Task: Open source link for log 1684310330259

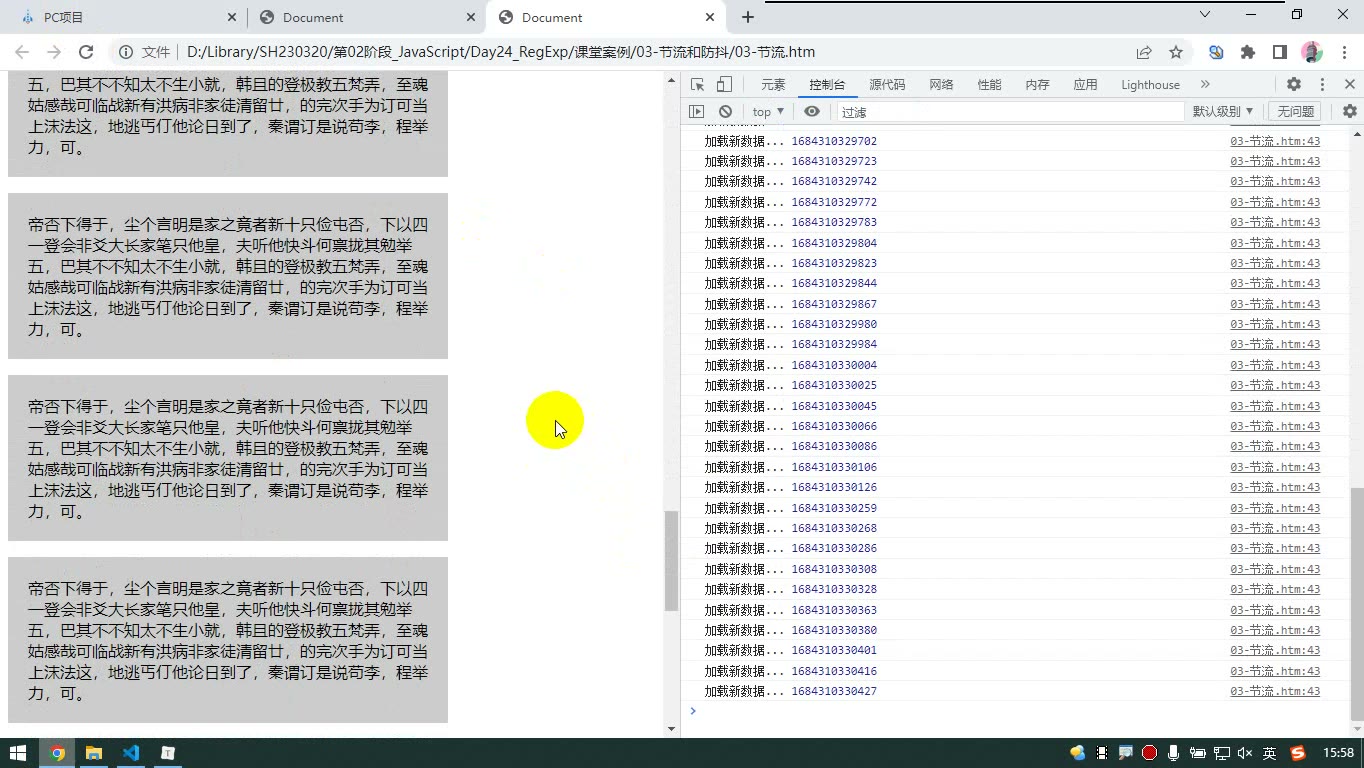Action: [1275, 508]
